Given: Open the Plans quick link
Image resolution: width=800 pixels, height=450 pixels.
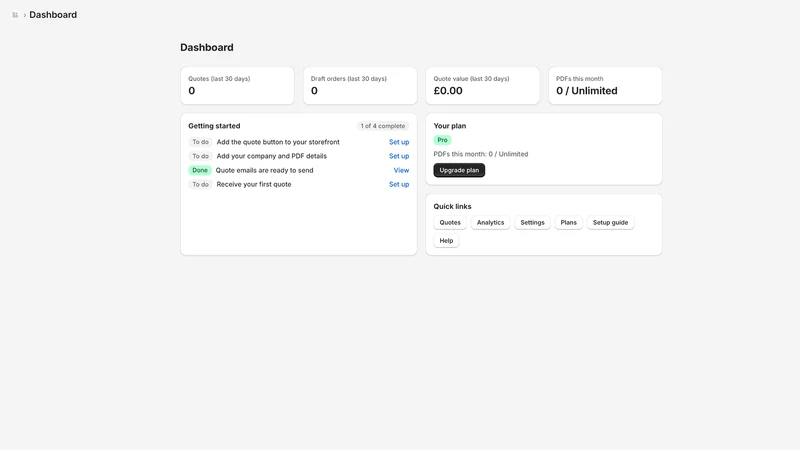Looking at the screenshot, I should (x=568, y=222).
